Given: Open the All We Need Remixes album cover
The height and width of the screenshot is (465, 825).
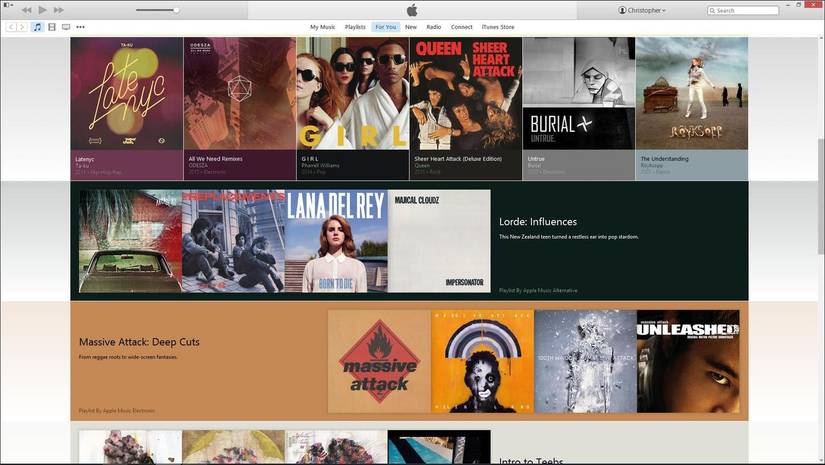Looking at the screenshot, I should [x=240, y=94].
